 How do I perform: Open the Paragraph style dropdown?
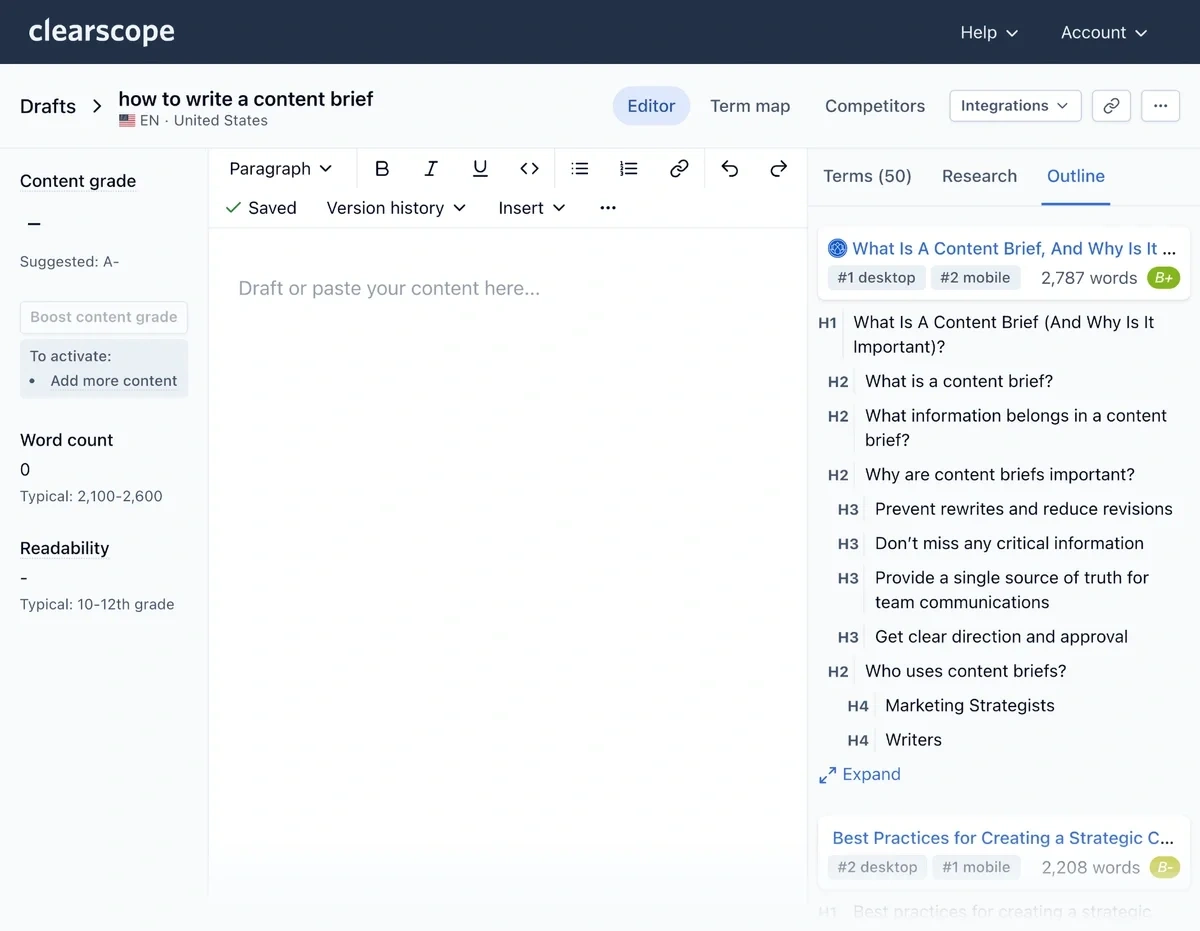click(280, 169)
